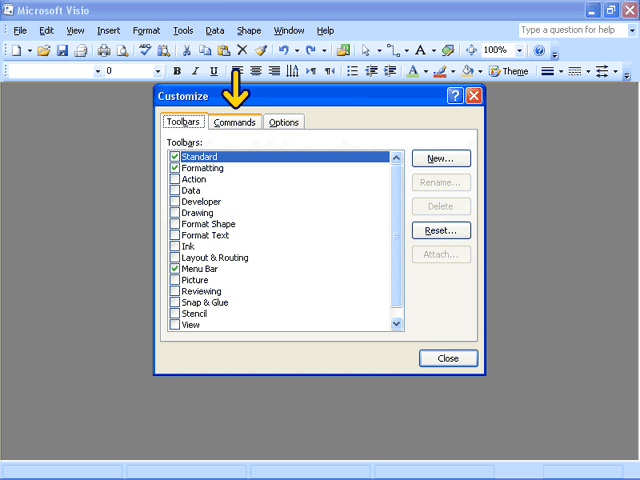This screenshot has height=480, width=640.
Task: Click the Bullets list icon
Action: (x=352, y=71)
